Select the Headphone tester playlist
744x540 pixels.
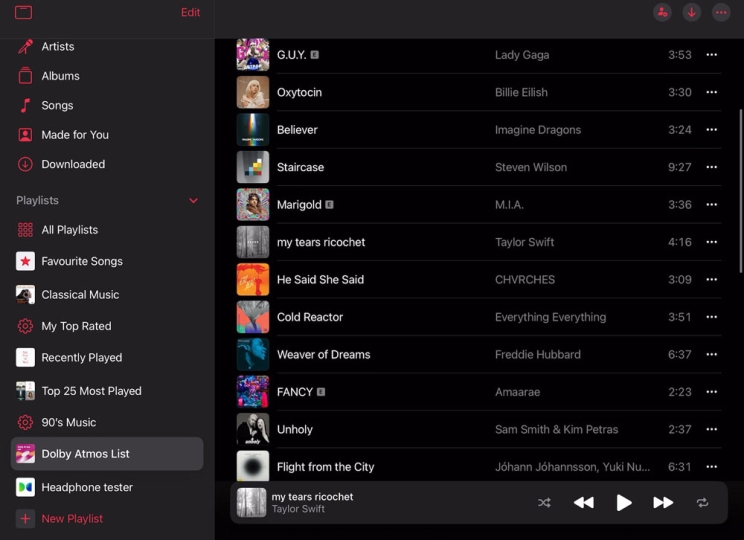(x=107, y=487)
